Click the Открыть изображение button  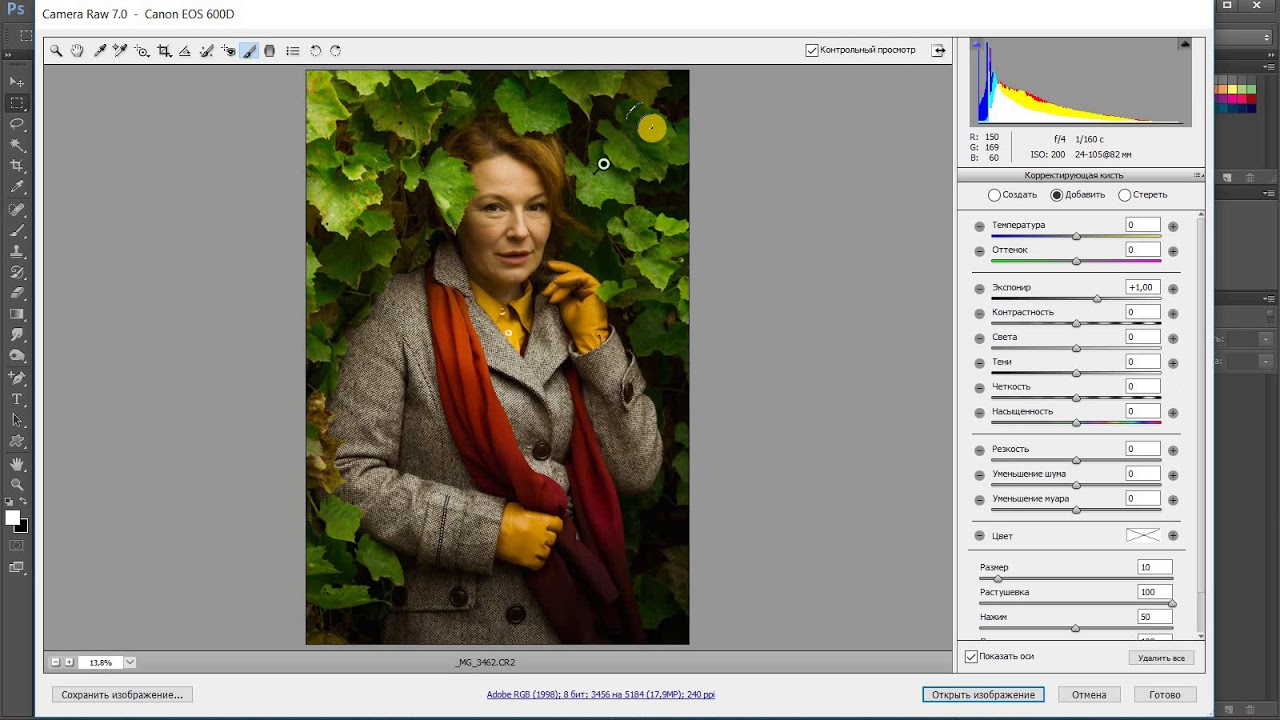tap(983, 694)
